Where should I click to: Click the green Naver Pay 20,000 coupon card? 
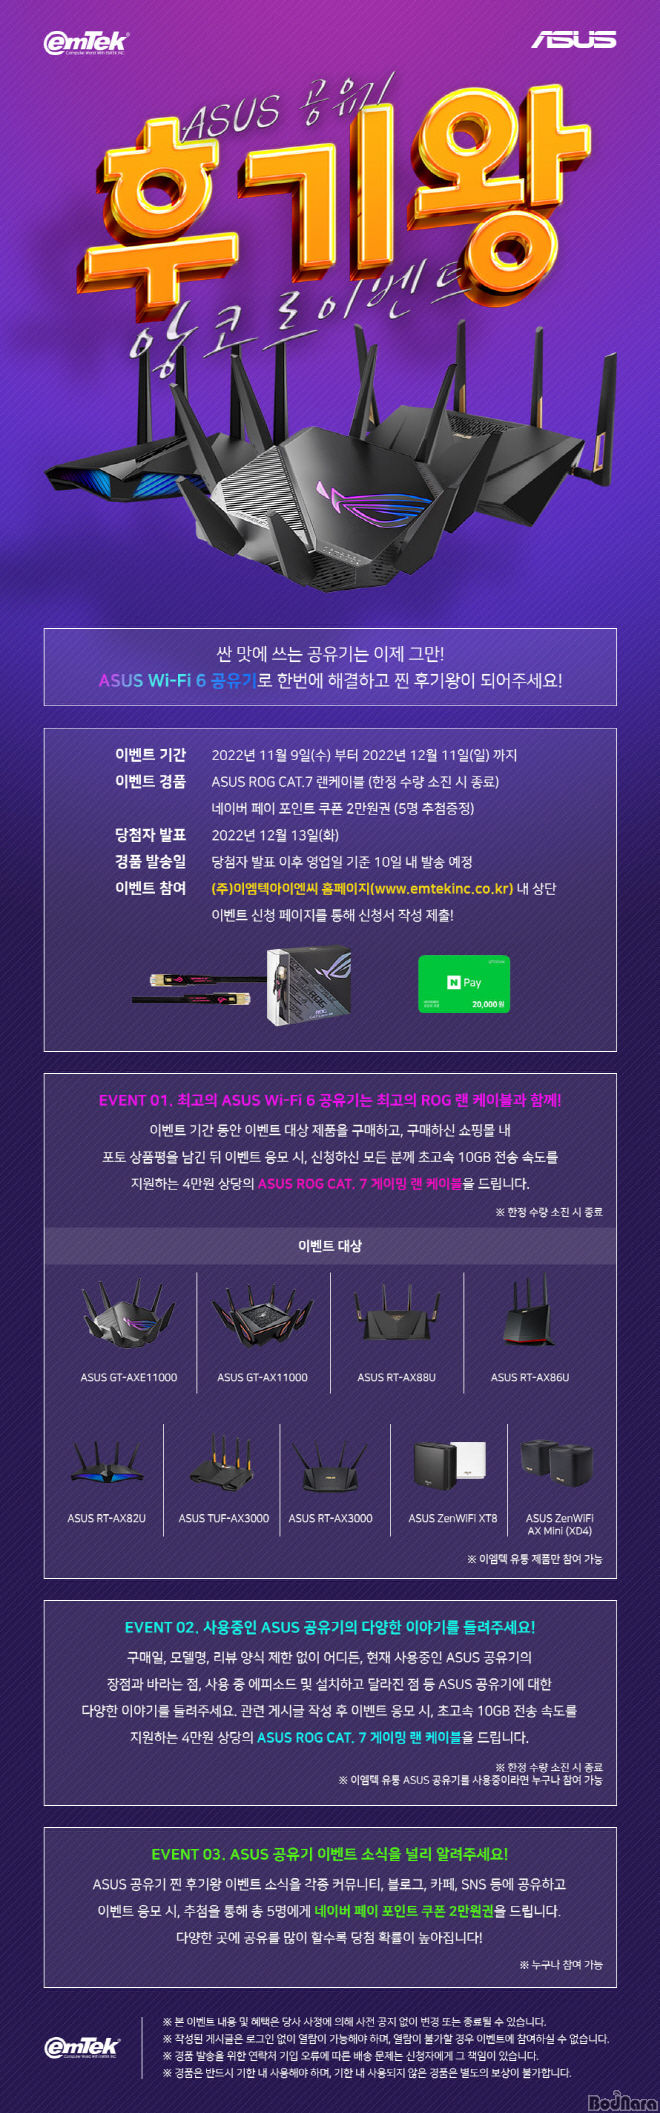(x=464, y=984)
